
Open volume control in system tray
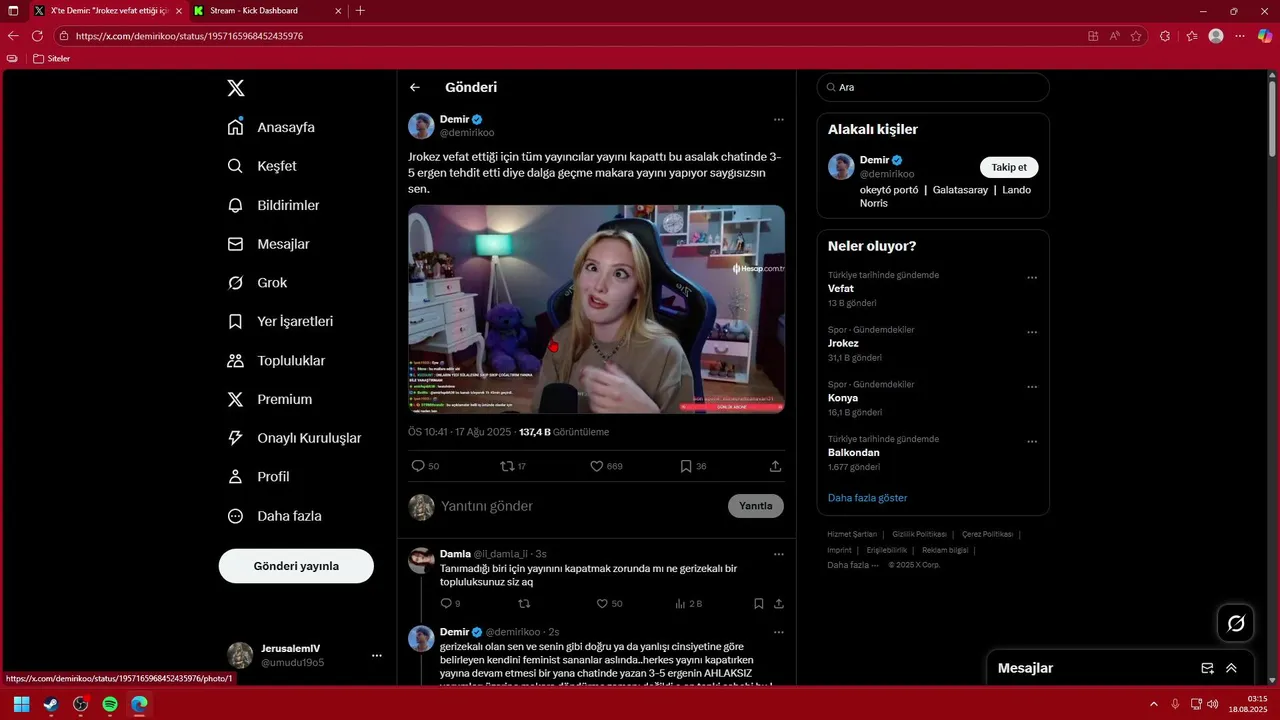1213,704
